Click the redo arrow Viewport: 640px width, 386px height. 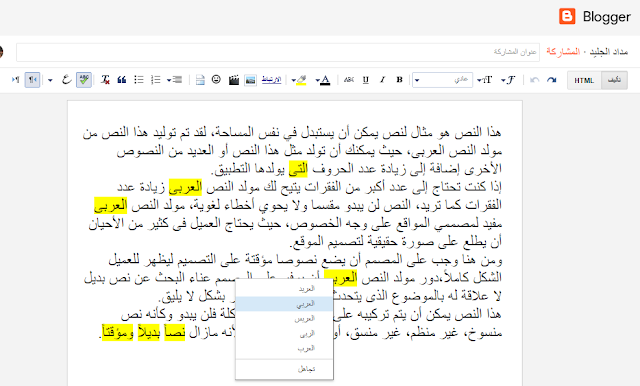coord(551,80)
